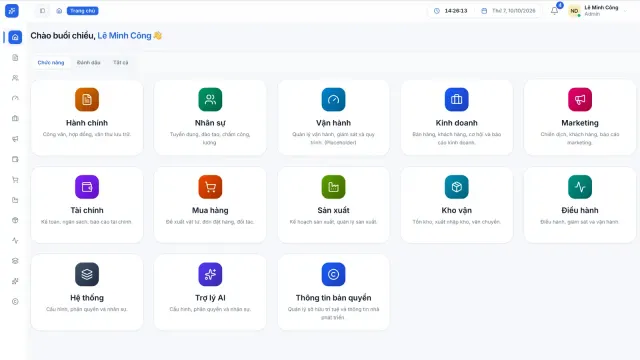
Task: Click the Thứ 7 date text
Action: tap(513, 11)
